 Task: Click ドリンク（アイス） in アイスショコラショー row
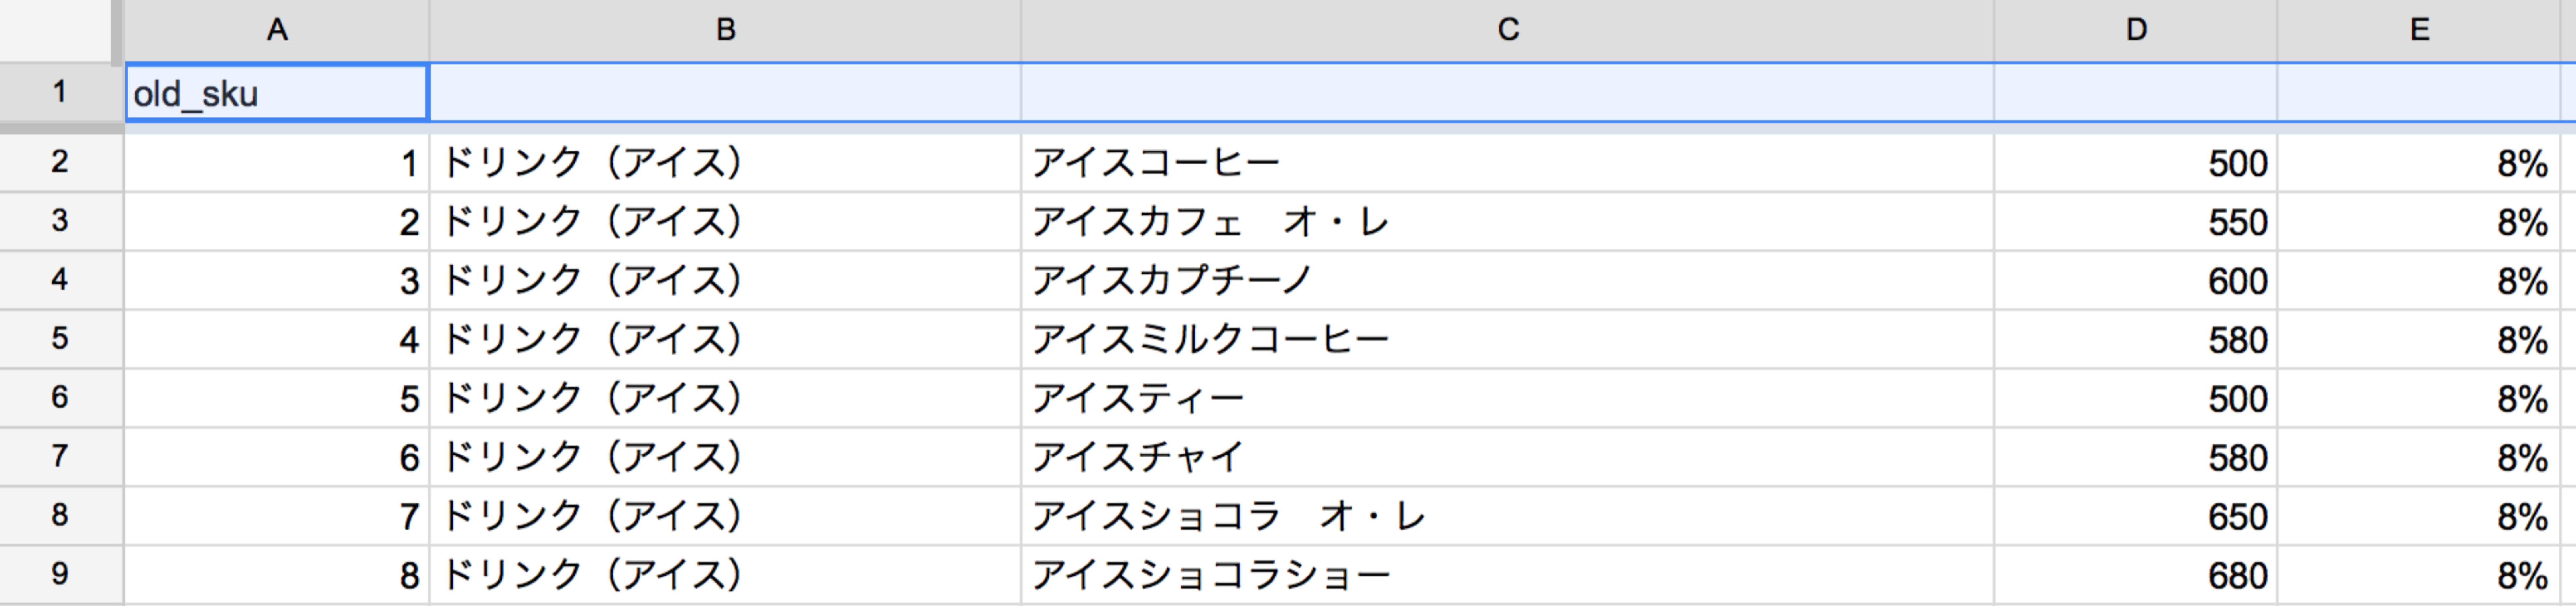[x=725, y=575]
